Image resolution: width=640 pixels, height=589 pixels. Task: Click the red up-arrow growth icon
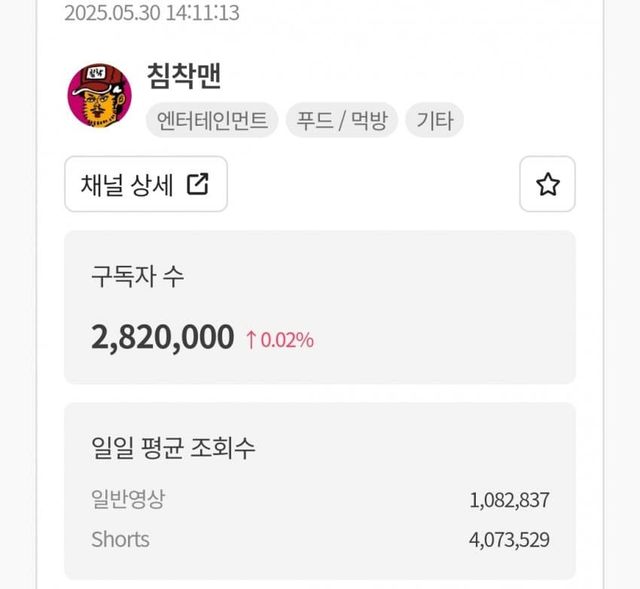[252, 339]
